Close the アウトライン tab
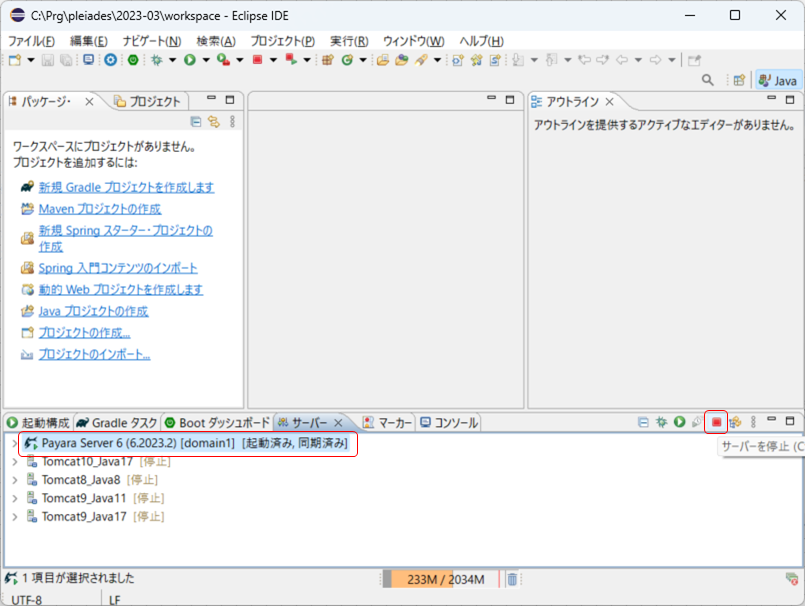805x606 pixels. tap(609, 102)
